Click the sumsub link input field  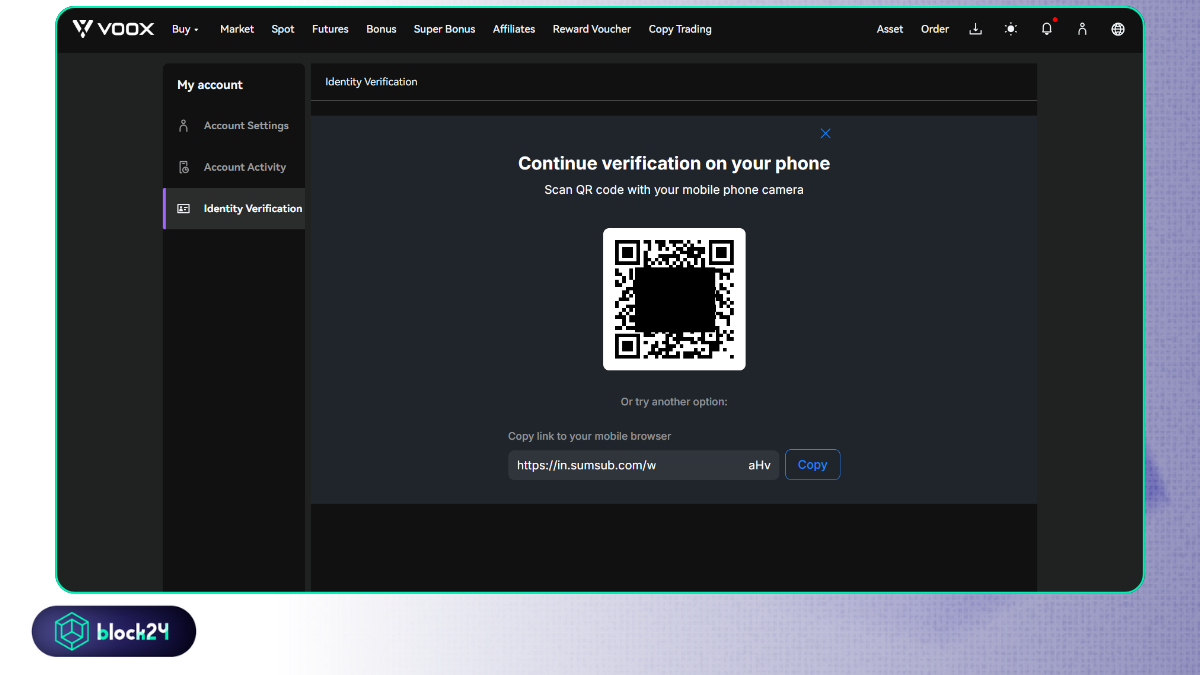tap(643, 465)
